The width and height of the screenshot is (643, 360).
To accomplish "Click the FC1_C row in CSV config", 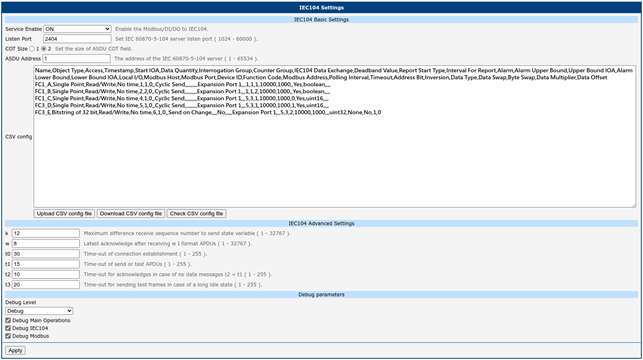I will click(182, 98).
